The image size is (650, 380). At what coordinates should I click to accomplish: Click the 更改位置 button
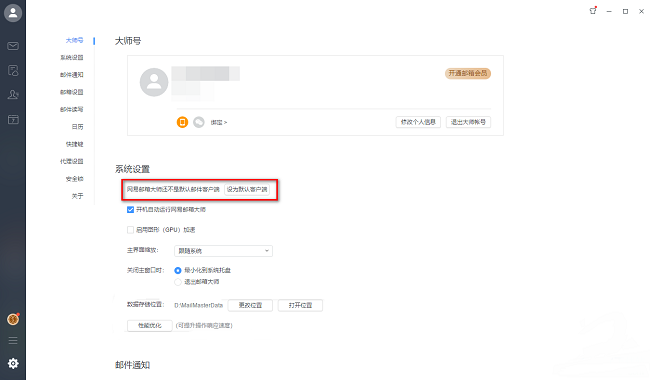(x=250, y=305)
